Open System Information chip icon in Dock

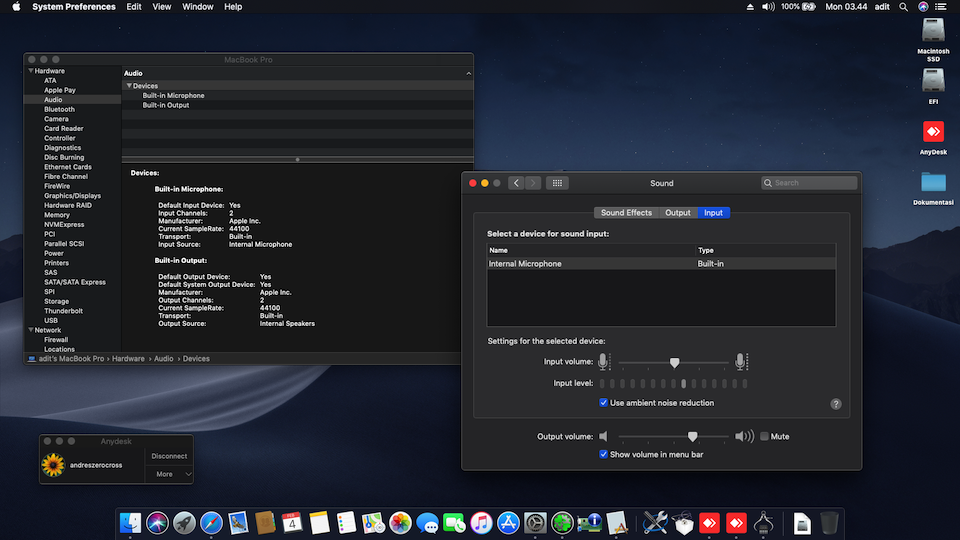[x=589, y=523]
